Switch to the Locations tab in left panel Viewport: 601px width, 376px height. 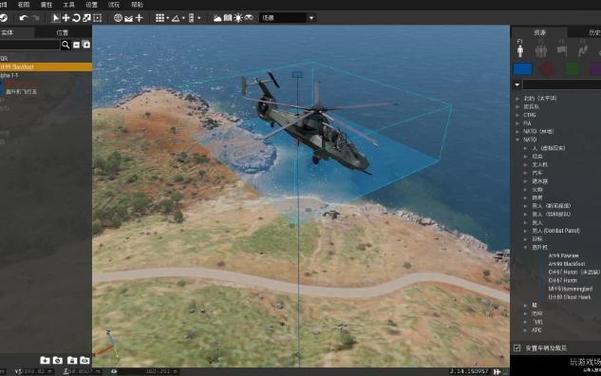pyautogui.click(x=63, y=33)
